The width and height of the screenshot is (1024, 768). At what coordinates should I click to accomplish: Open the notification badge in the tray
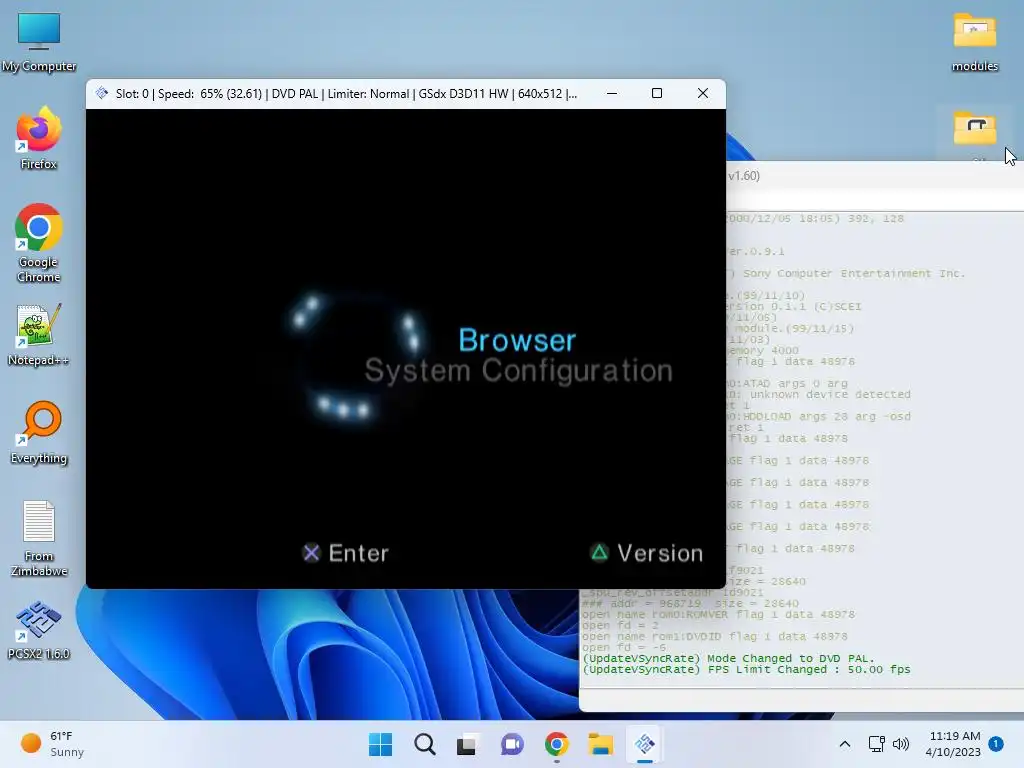[x=996, y=743]
